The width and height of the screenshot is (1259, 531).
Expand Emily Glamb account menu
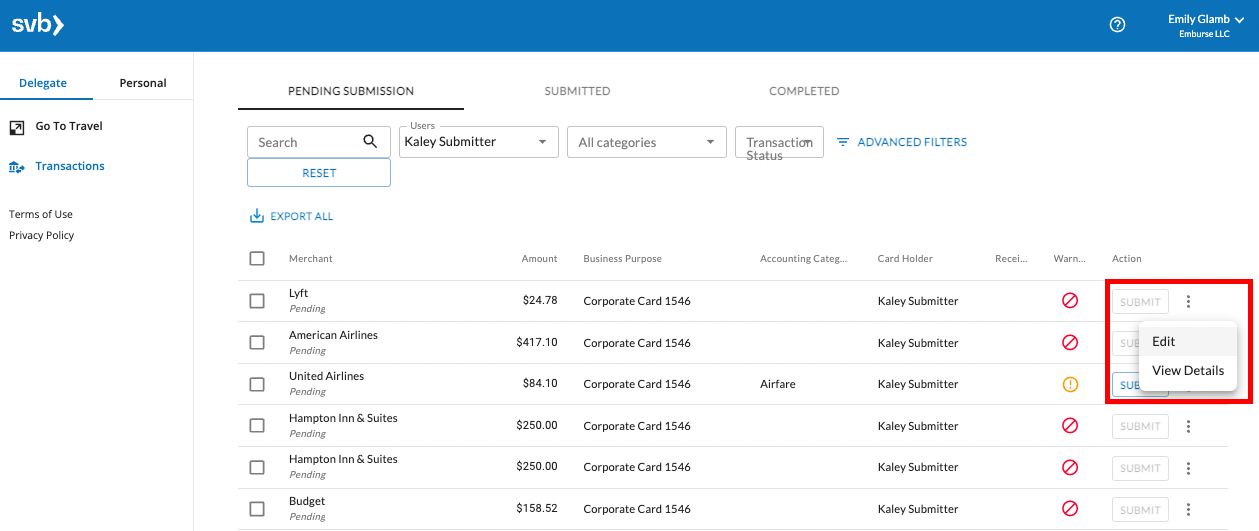pos(1205,26)
